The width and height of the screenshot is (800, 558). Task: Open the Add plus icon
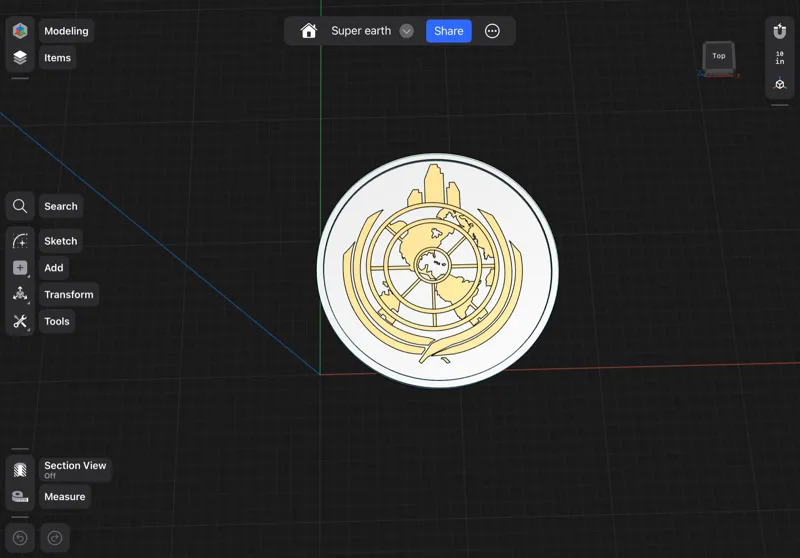pyautogui.click(x=20, y=268)
